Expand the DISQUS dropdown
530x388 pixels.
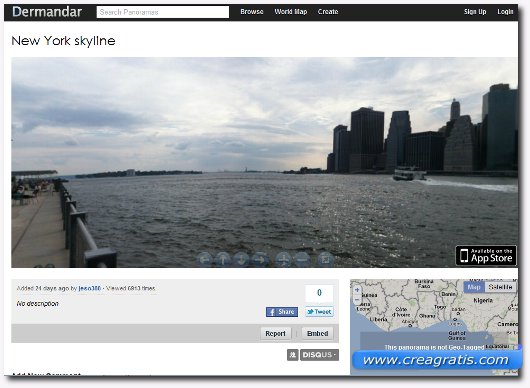point(319,355)
